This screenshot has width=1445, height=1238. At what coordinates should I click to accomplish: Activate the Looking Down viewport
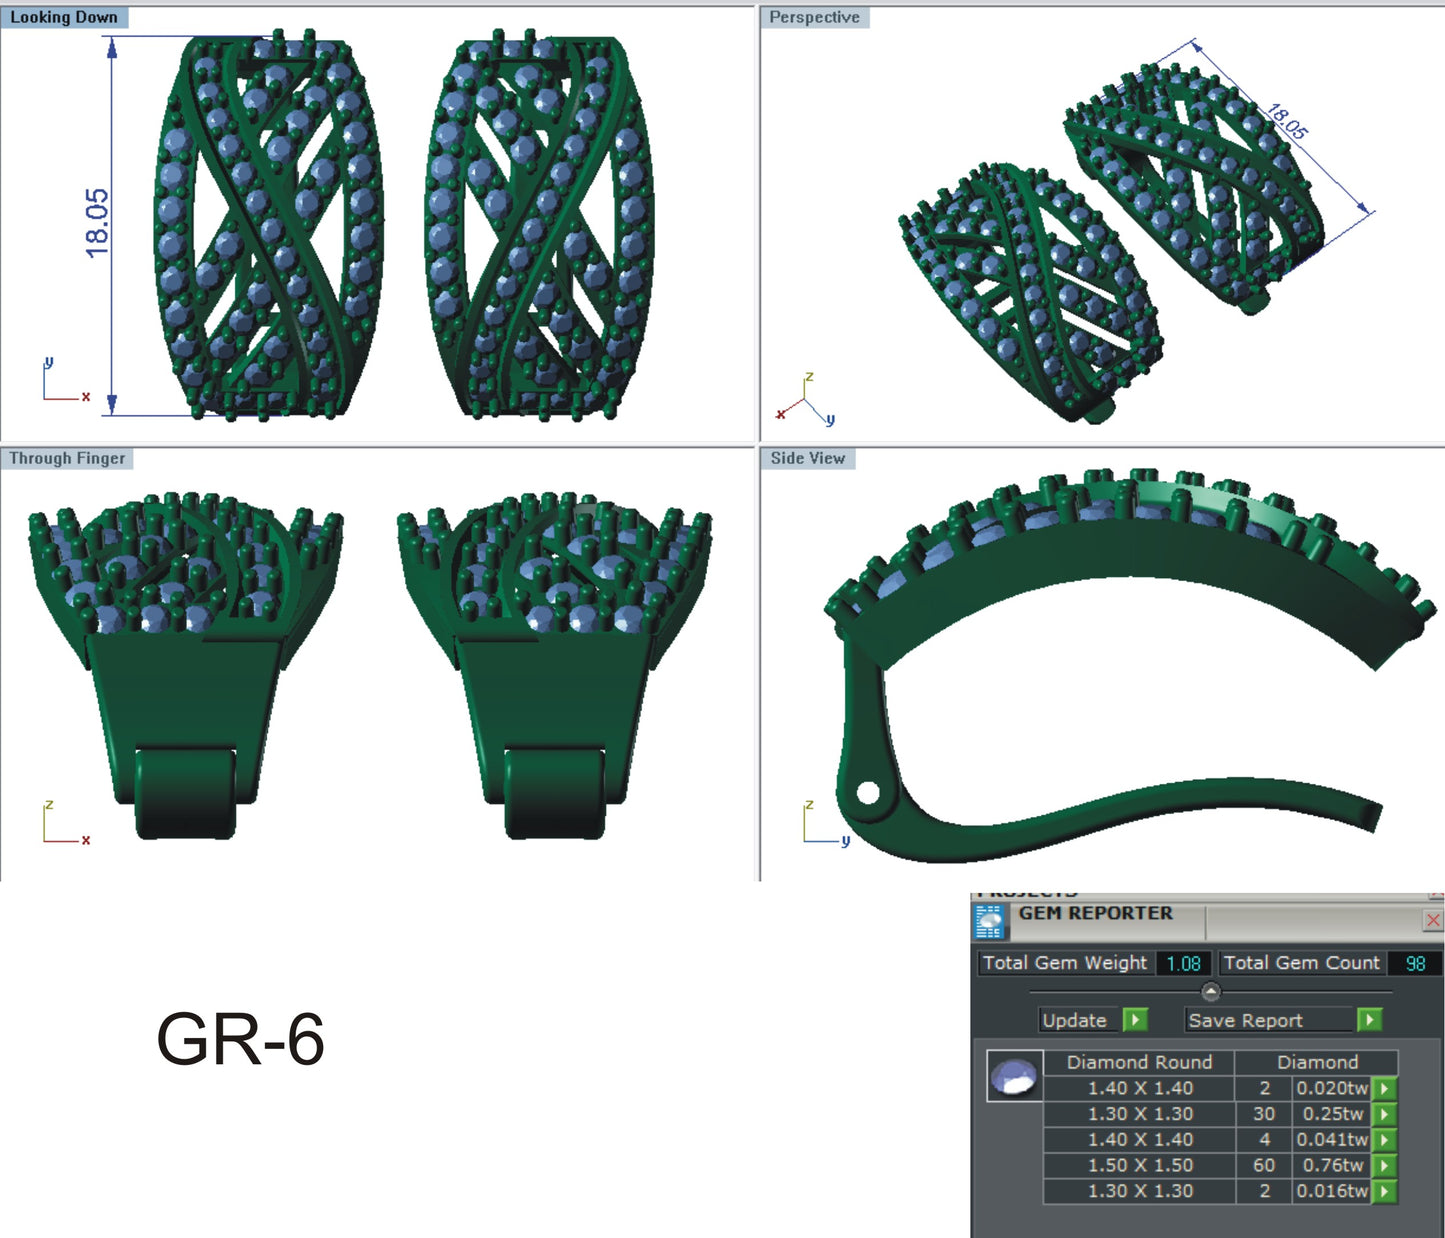click(x=65, y=17)
